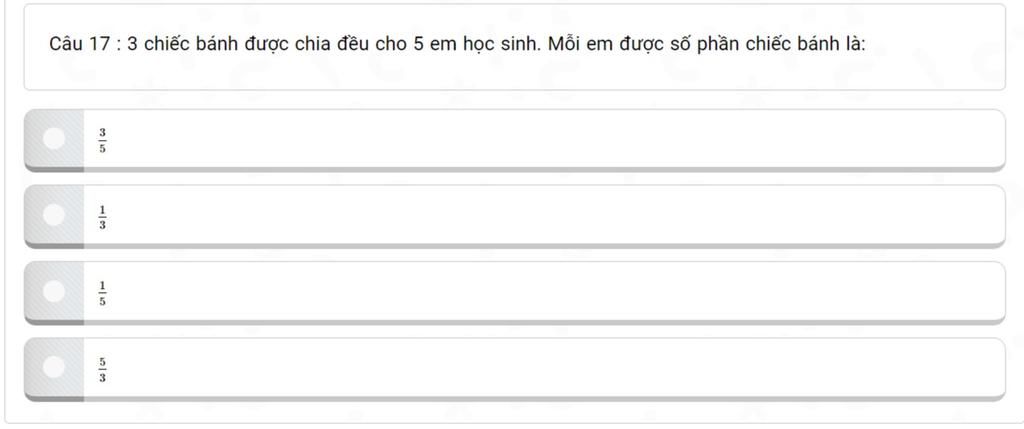Screen dimensions: 1024x429
Task: Click the fraction 3/5 label
Action: 103,140
